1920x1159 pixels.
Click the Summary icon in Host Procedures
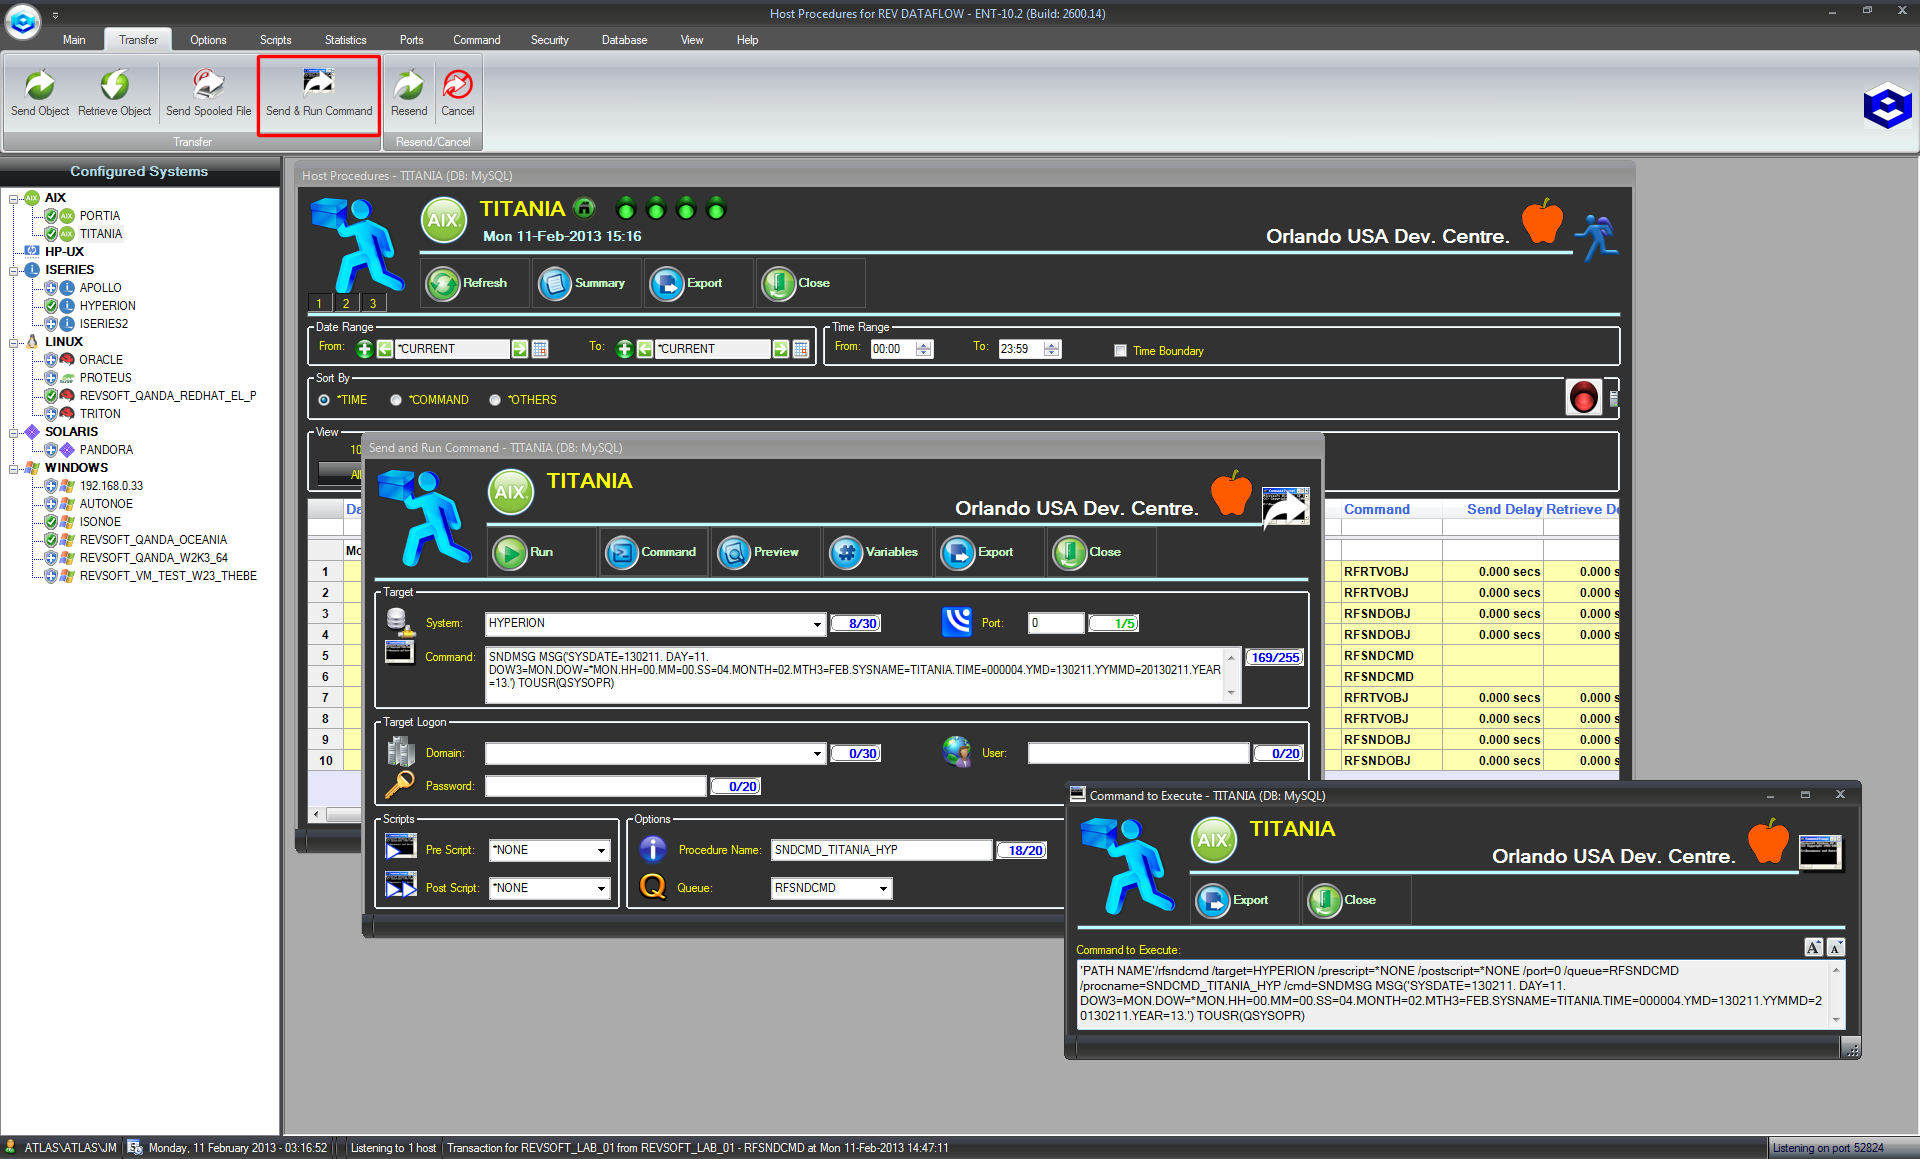click(556, 284)
